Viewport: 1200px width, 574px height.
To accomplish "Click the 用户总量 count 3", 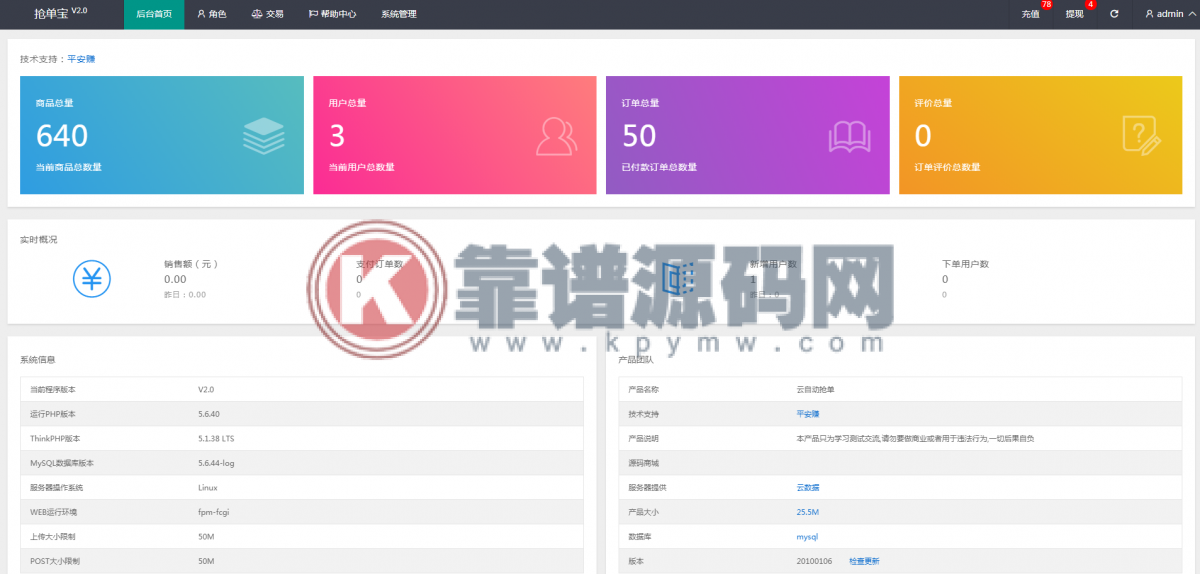I will coord(337,135).
